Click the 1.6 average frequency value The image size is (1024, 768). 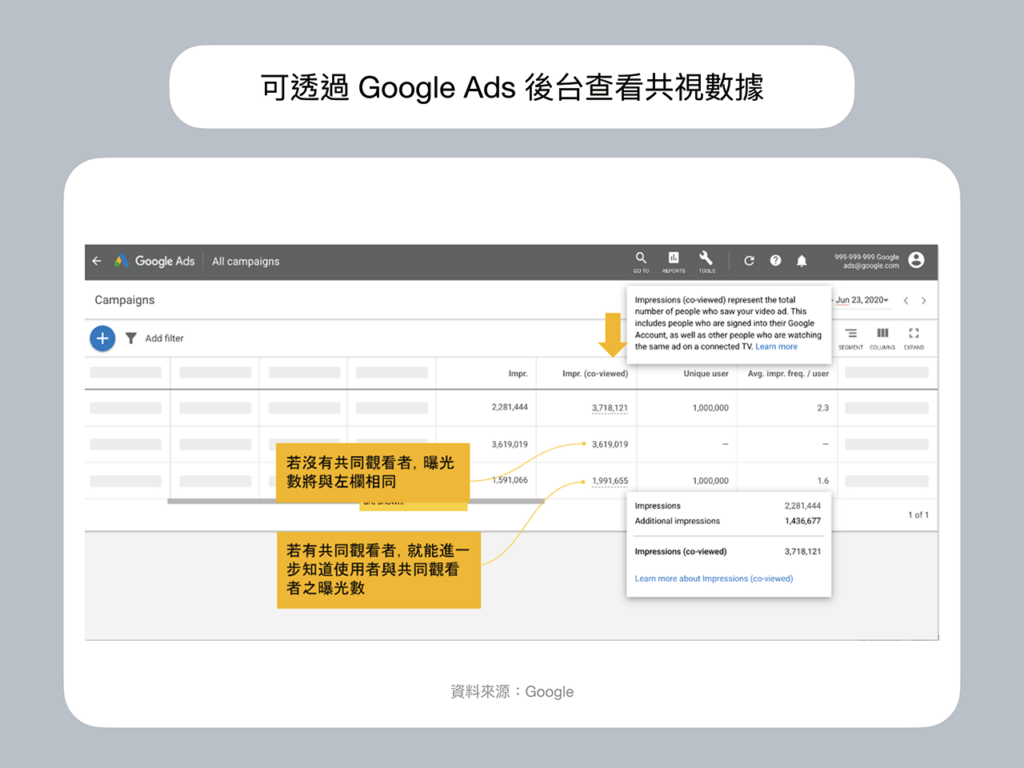point(823,481)
